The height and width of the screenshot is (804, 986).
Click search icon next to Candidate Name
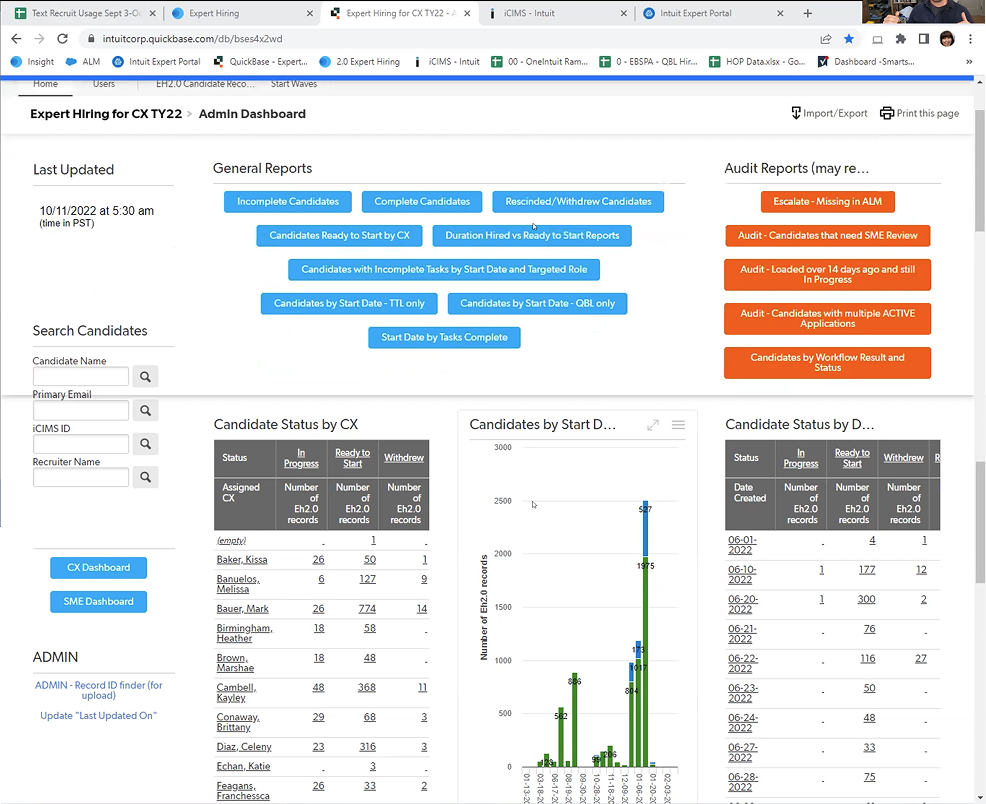(145, 377)
